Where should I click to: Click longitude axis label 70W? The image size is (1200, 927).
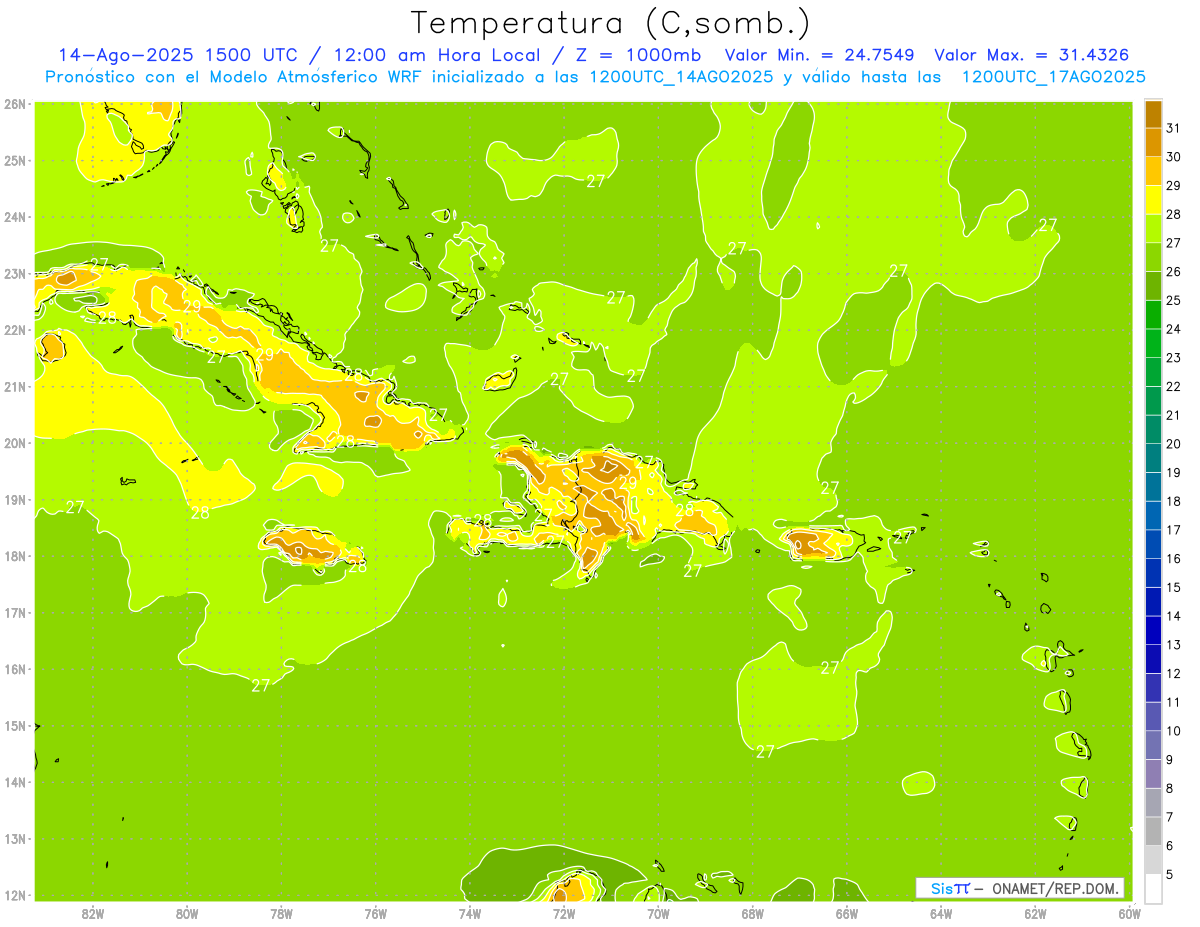(x=658, y=913)
